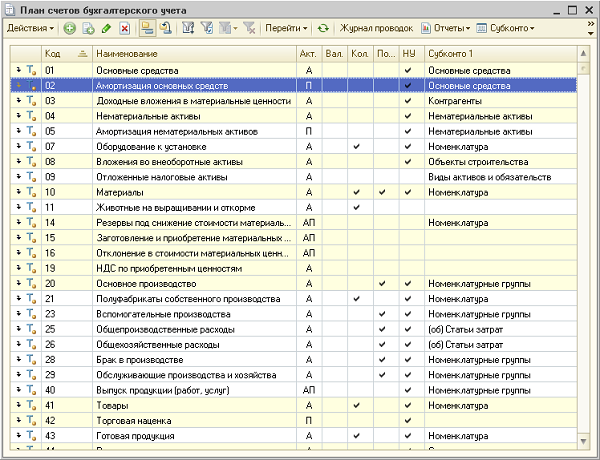
Task: Click the Отчеты report icon
Action: [426, 28]
